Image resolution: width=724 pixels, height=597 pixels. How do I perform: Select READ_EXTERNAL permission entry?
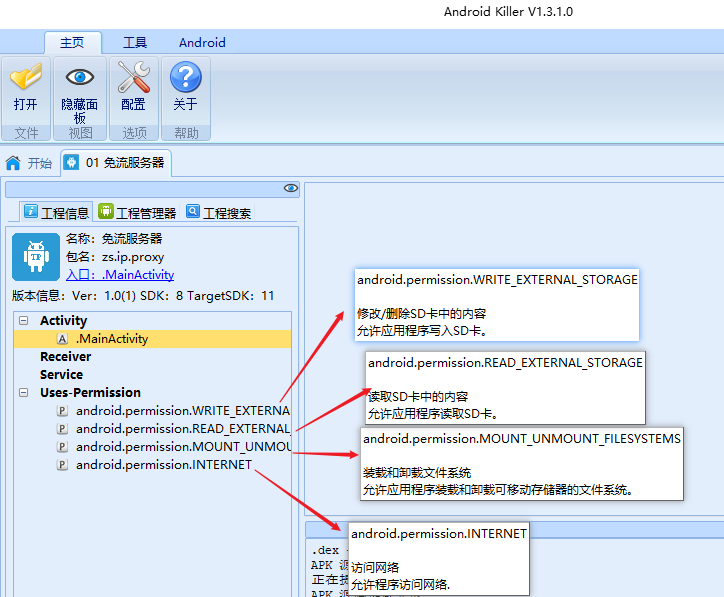point(183,428)
